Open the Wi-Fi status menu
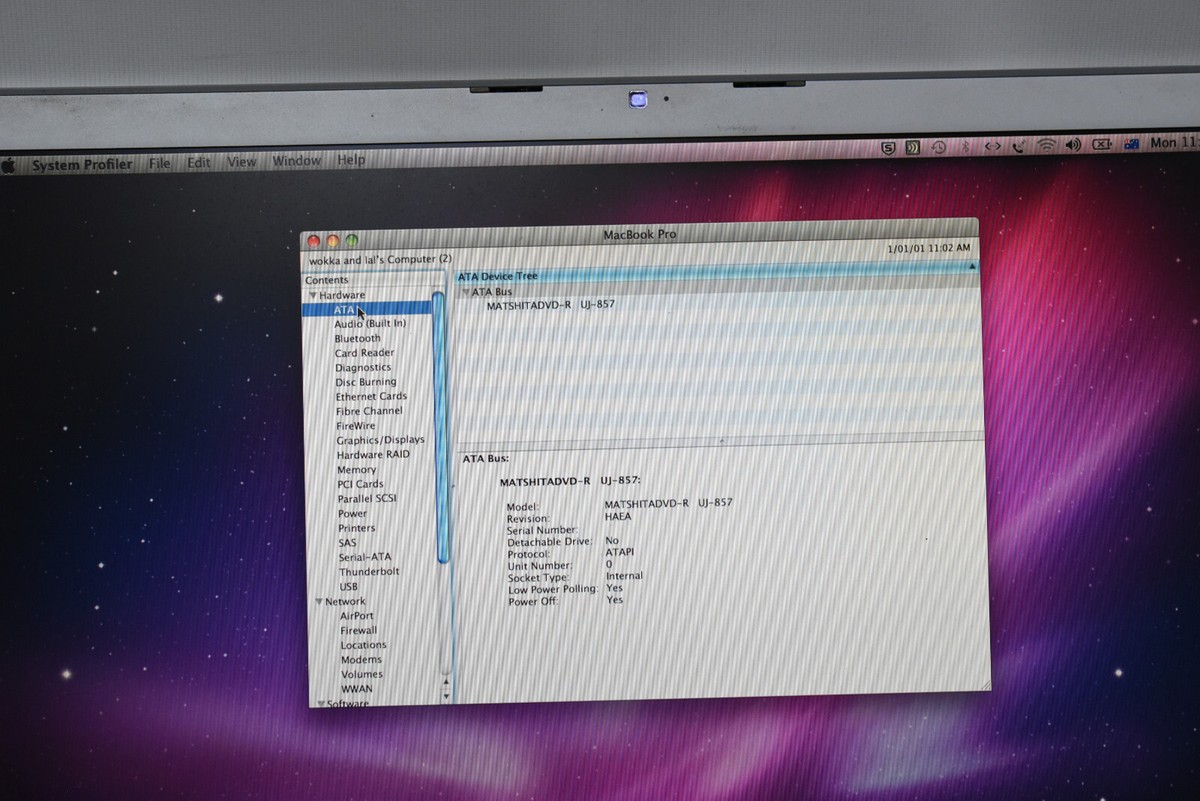 click(x=1046, y=145)
